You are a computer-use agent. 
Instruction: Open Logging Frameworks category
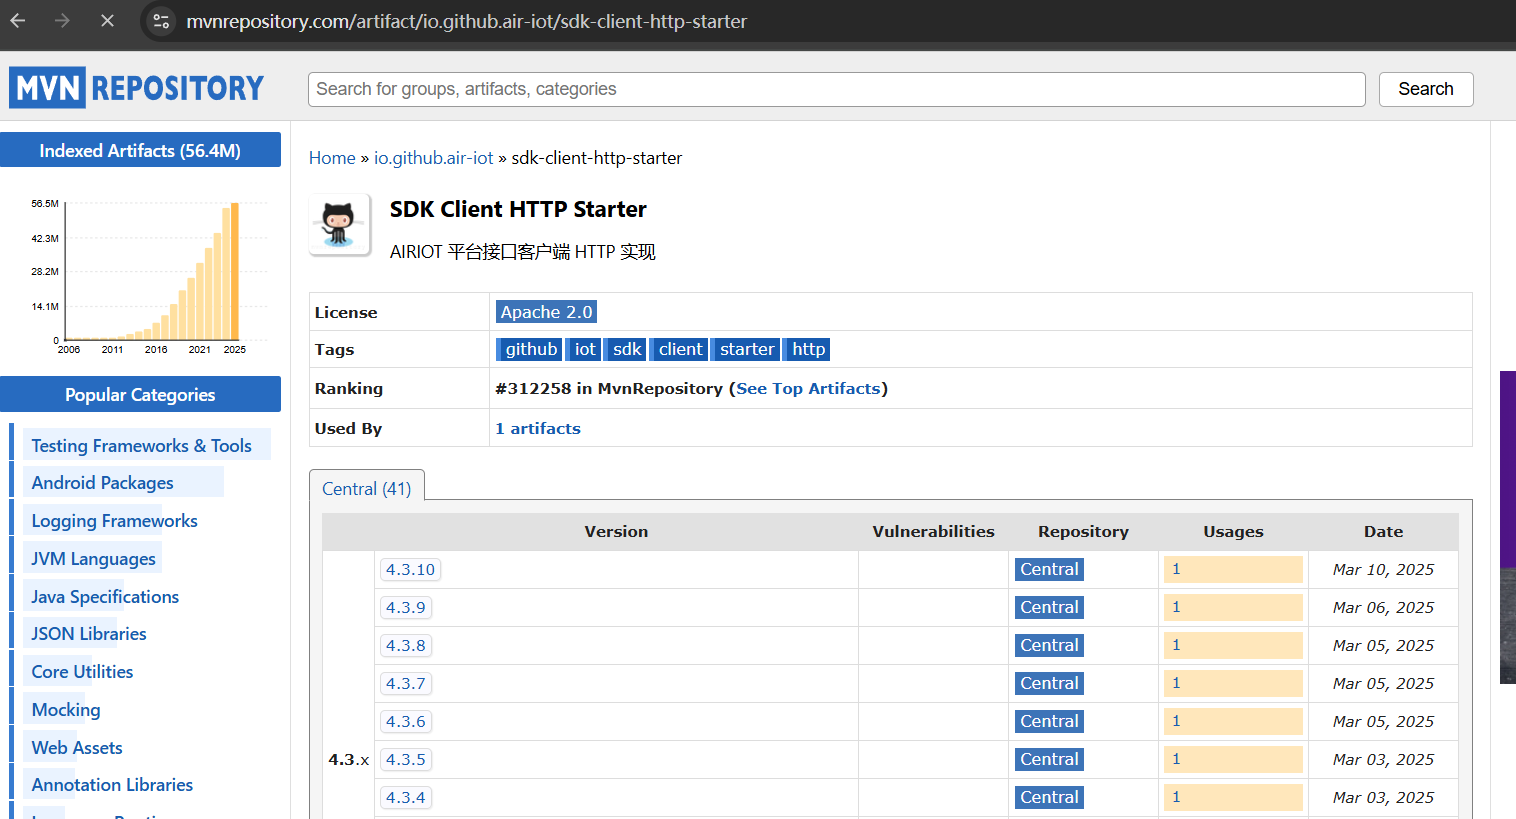(114, 521)
